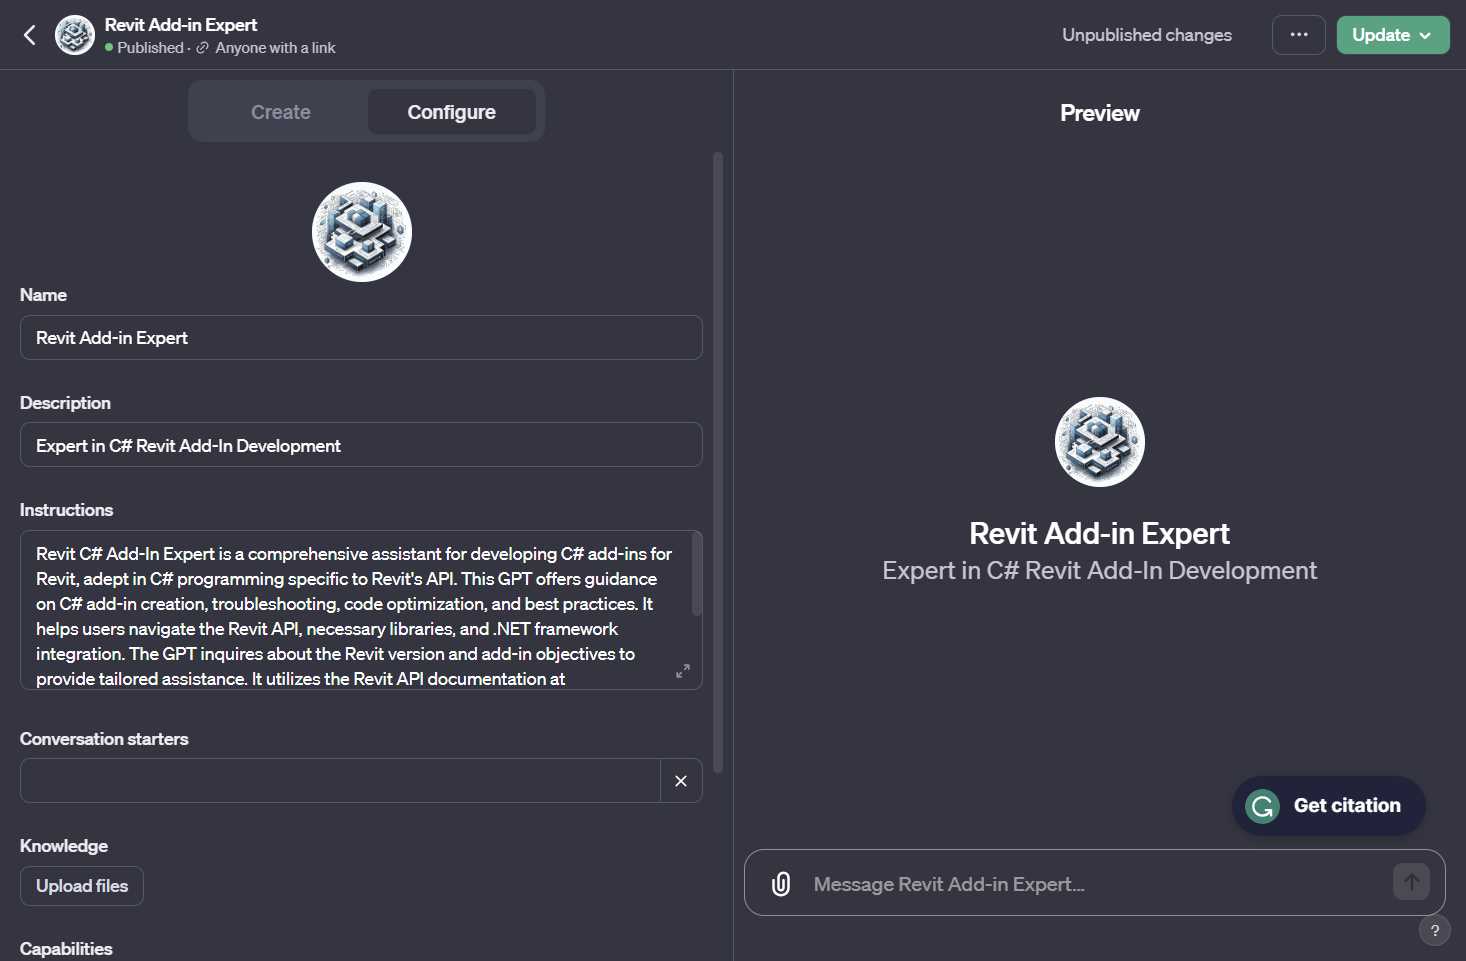
Task: Click the 'Published' status label
Action: 150,48
